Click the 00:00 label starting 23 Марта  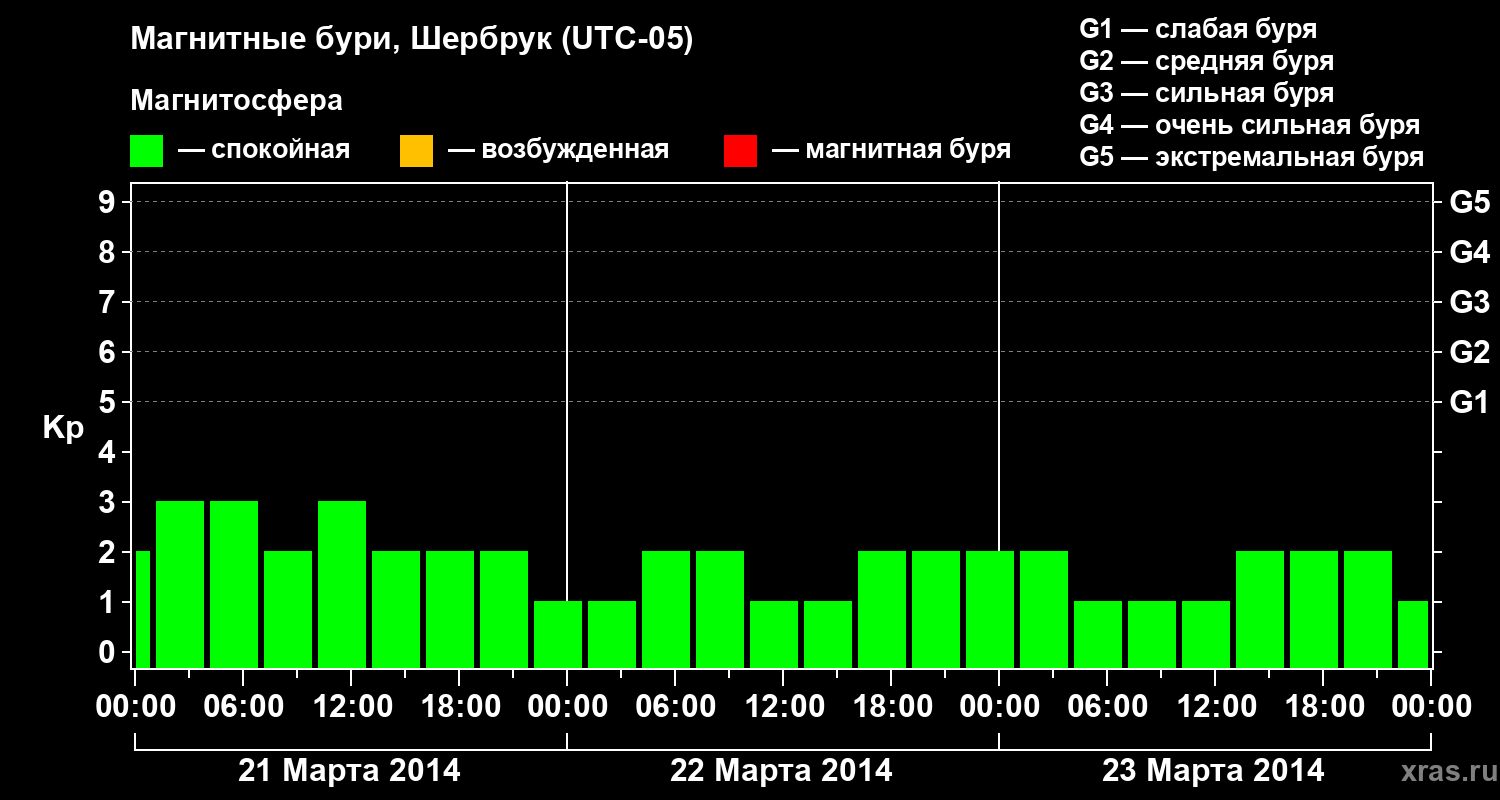(x=999, y=707)
